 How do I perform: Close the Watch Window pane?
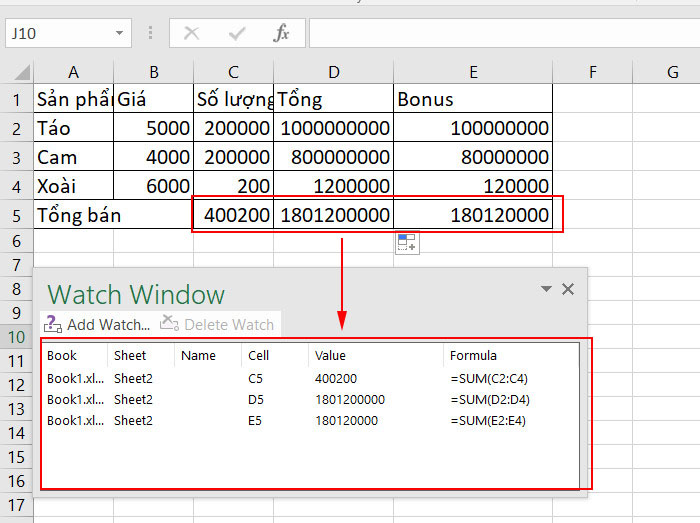568,289
